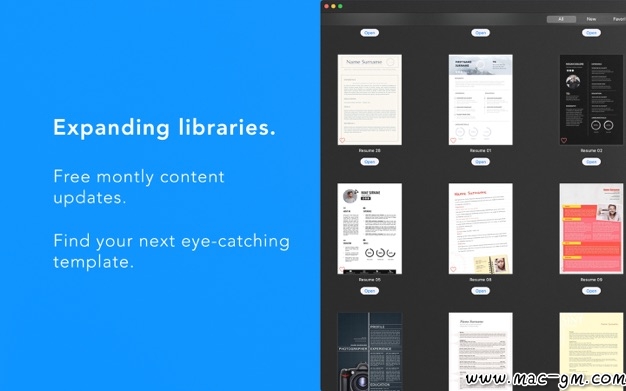Click the Open button below Resume 05

(x=370, y=291)
